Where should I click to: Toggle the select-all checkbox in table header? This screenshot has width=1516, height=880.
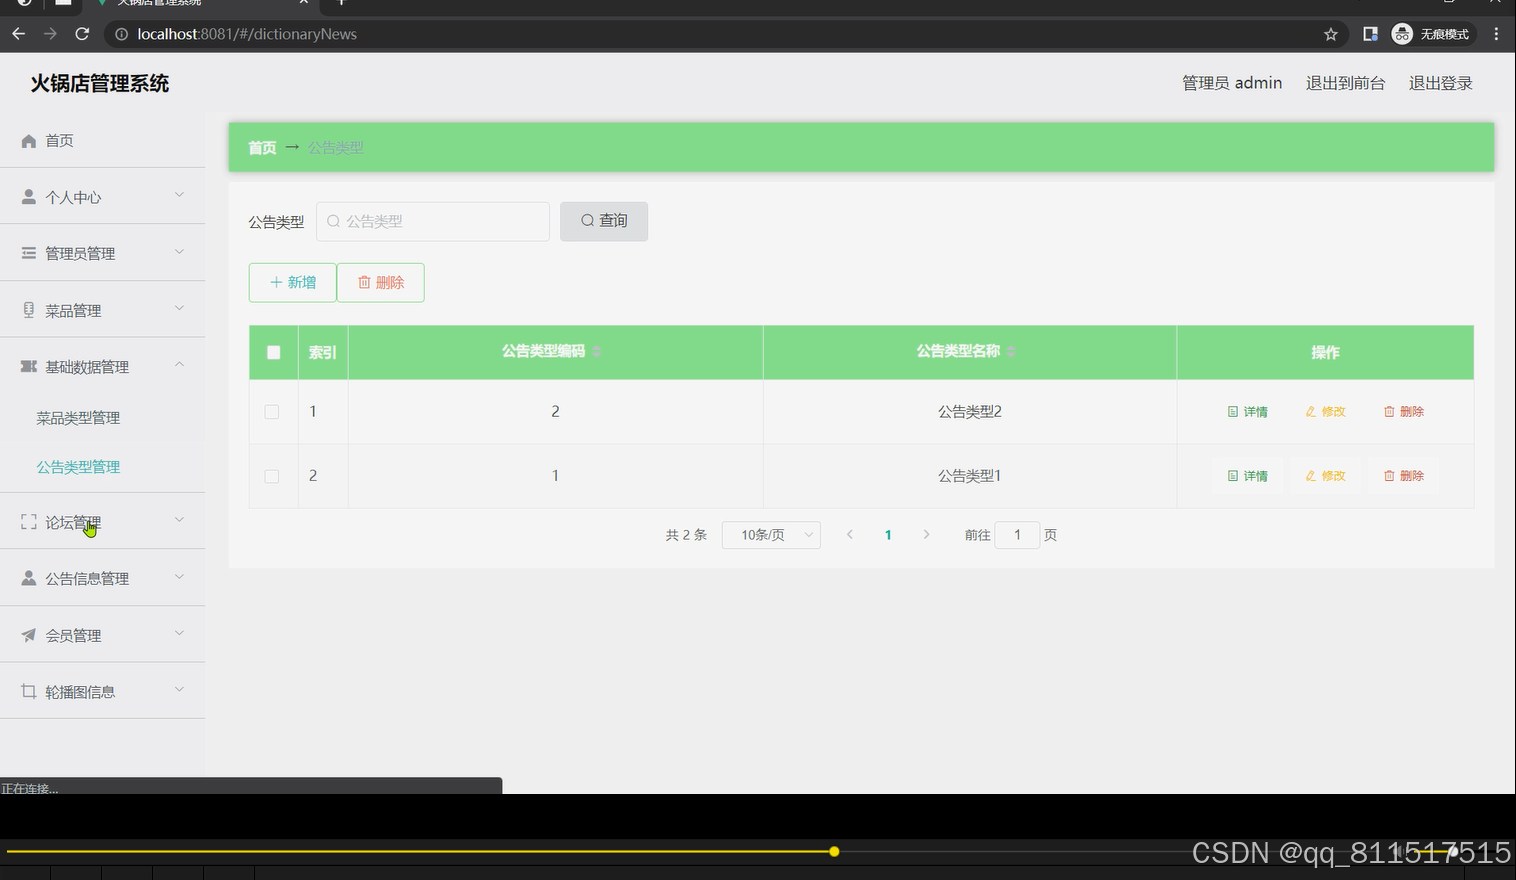pos(274,352)
